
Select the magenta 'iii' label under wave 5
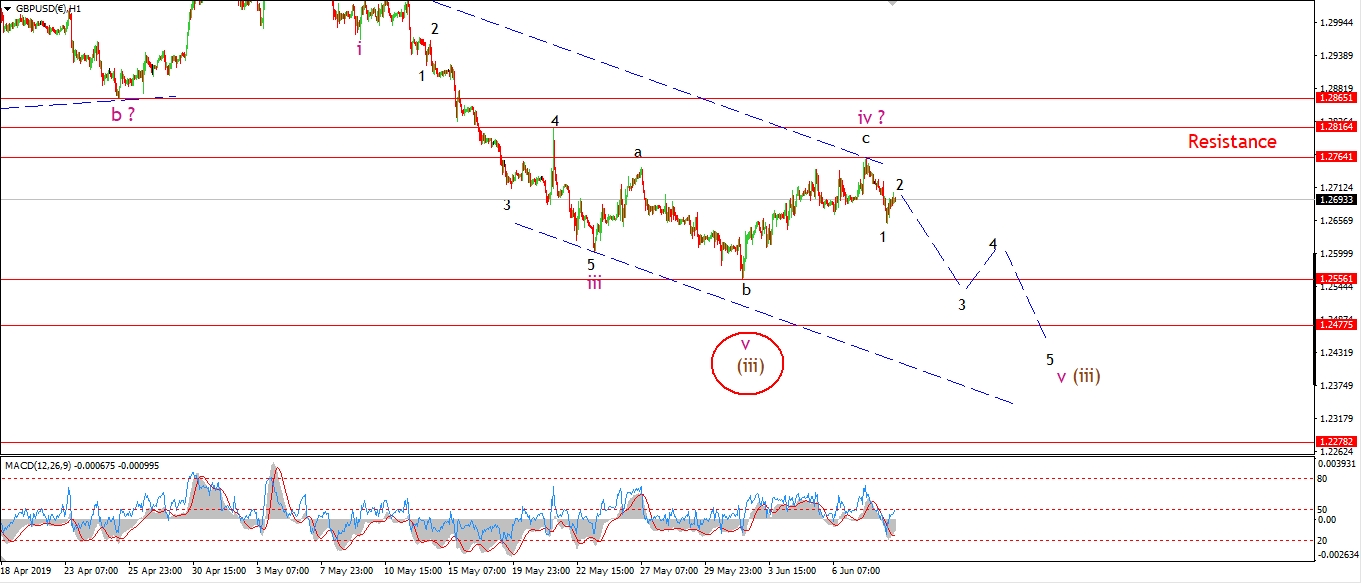594,282
